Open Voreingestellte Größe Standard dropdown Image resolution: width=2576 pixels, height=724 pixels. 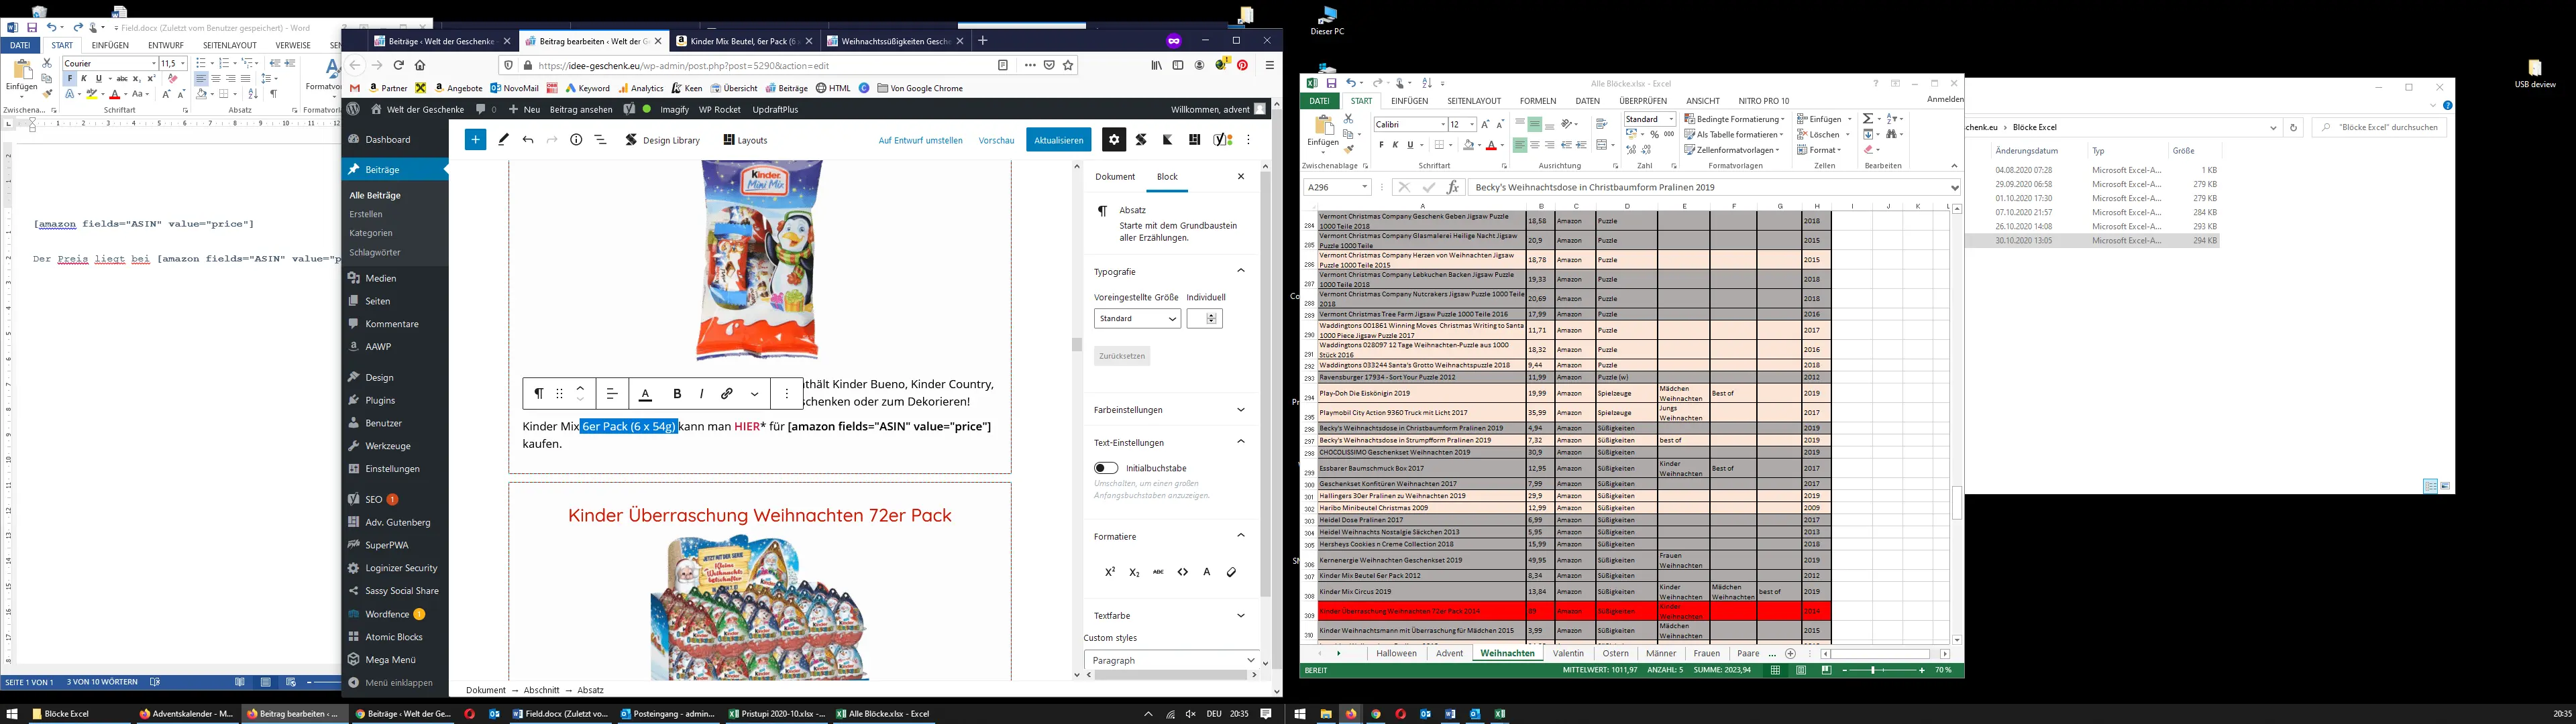pyautogui.click(x=1137, y=318)
